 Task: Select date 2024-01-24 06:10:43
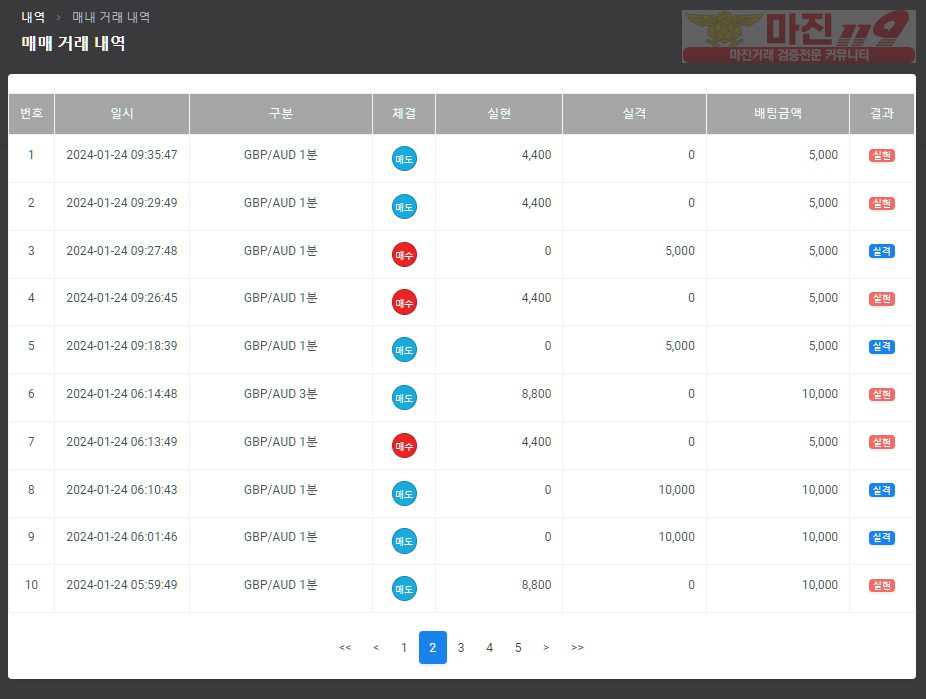tap(122, 489)
